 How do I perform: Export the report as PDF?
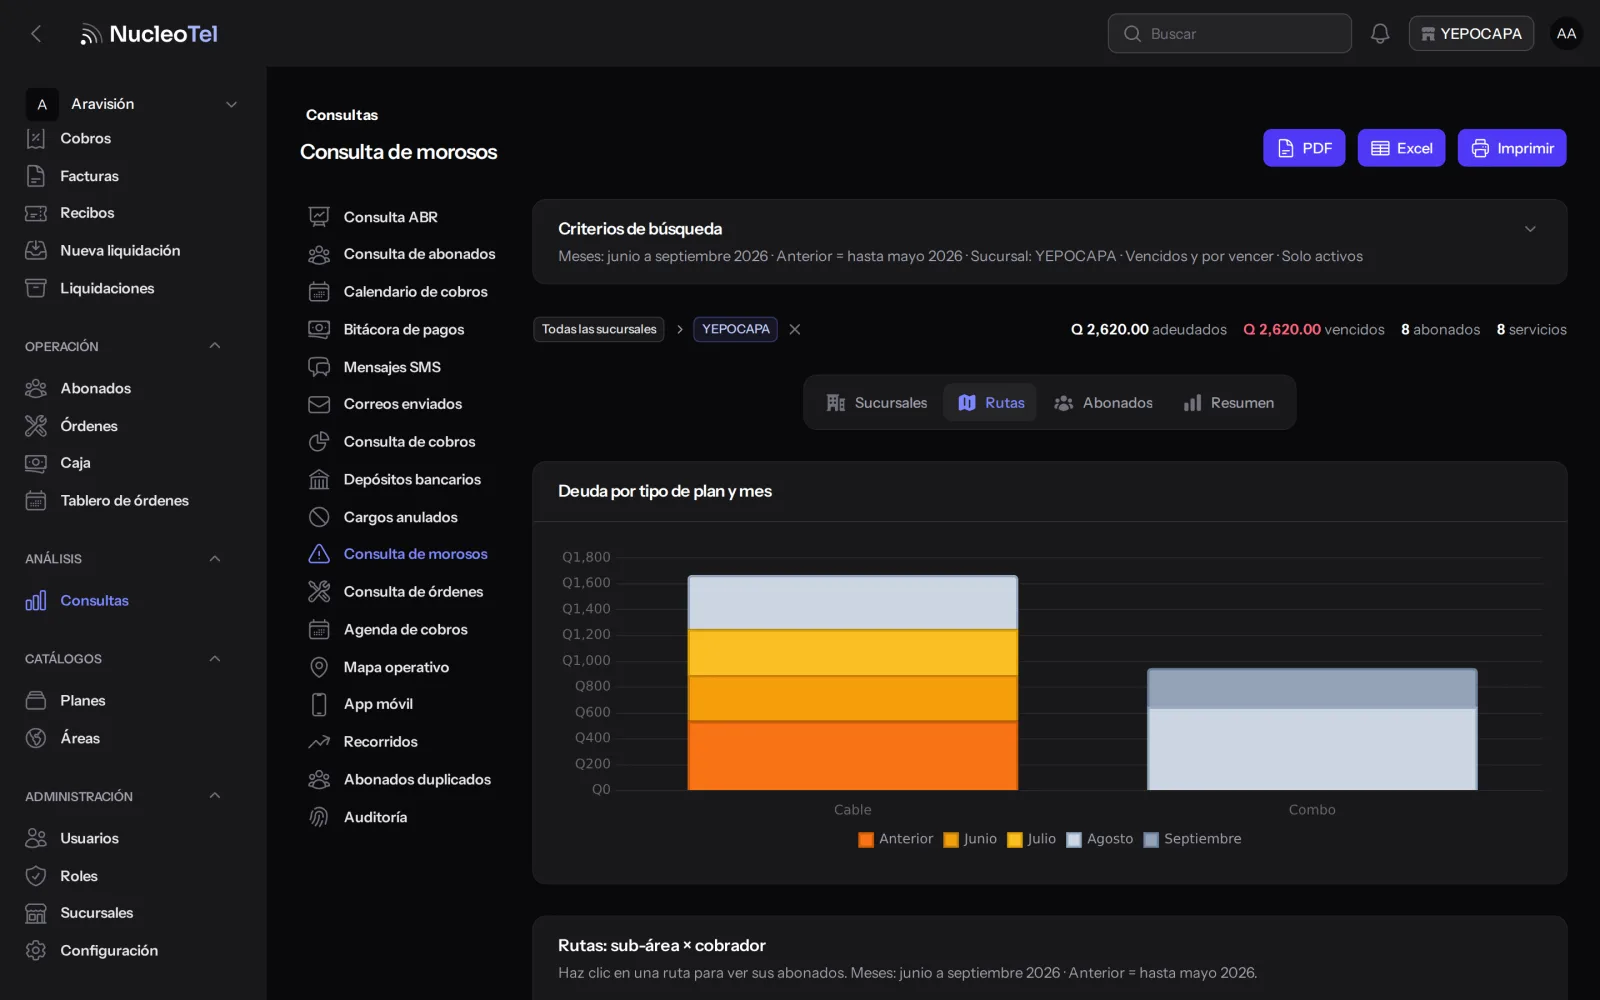[1304, 148]
